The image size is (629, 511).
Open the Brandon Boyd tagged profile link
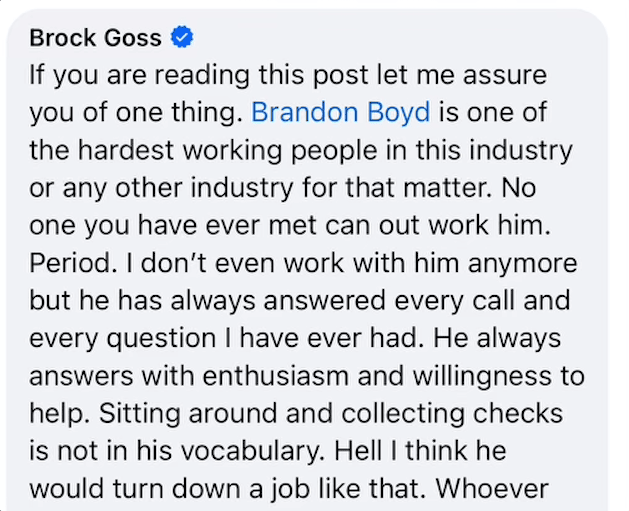[341, 112]
